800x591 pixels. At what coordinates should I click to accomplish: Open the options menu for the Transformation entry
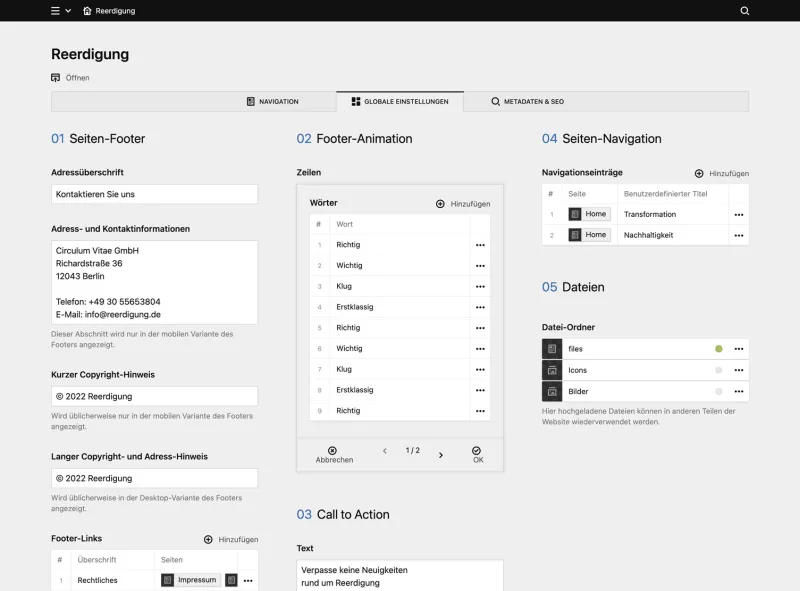tap(739, 214)
